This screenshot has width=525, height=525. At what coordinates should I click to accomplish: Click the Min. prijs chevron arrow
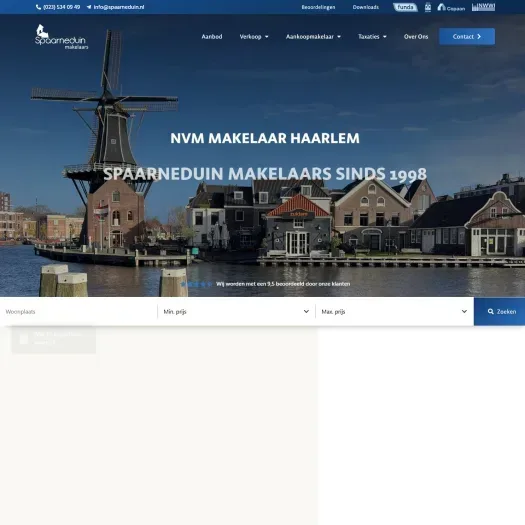(x=306, y=312)
